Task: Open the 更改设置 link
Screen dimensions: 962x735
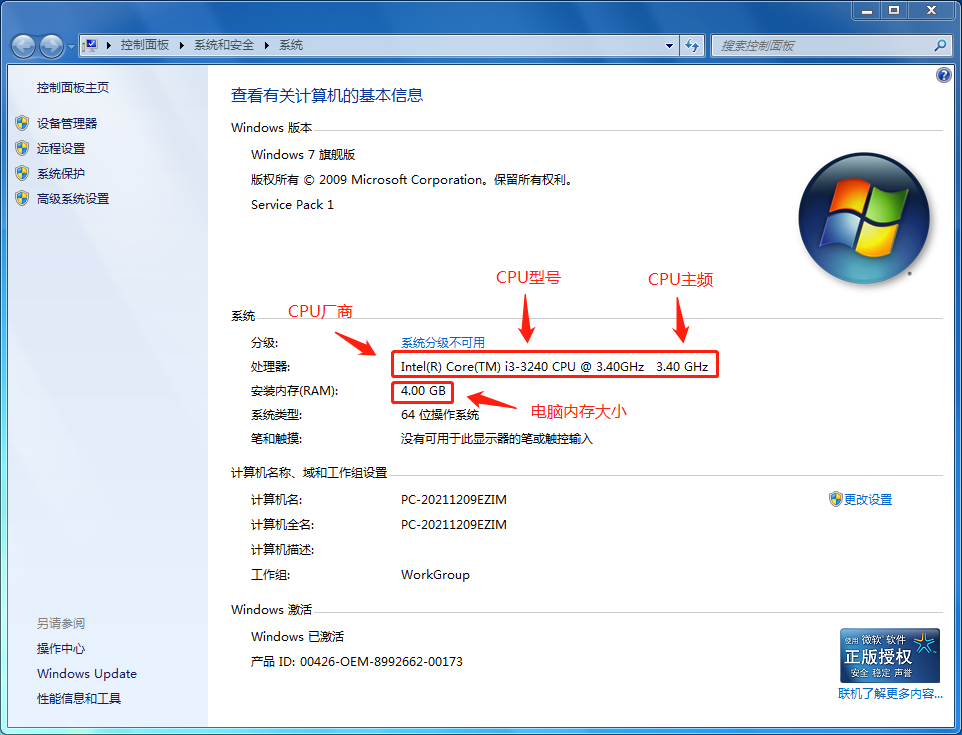Action: (867, 499)
